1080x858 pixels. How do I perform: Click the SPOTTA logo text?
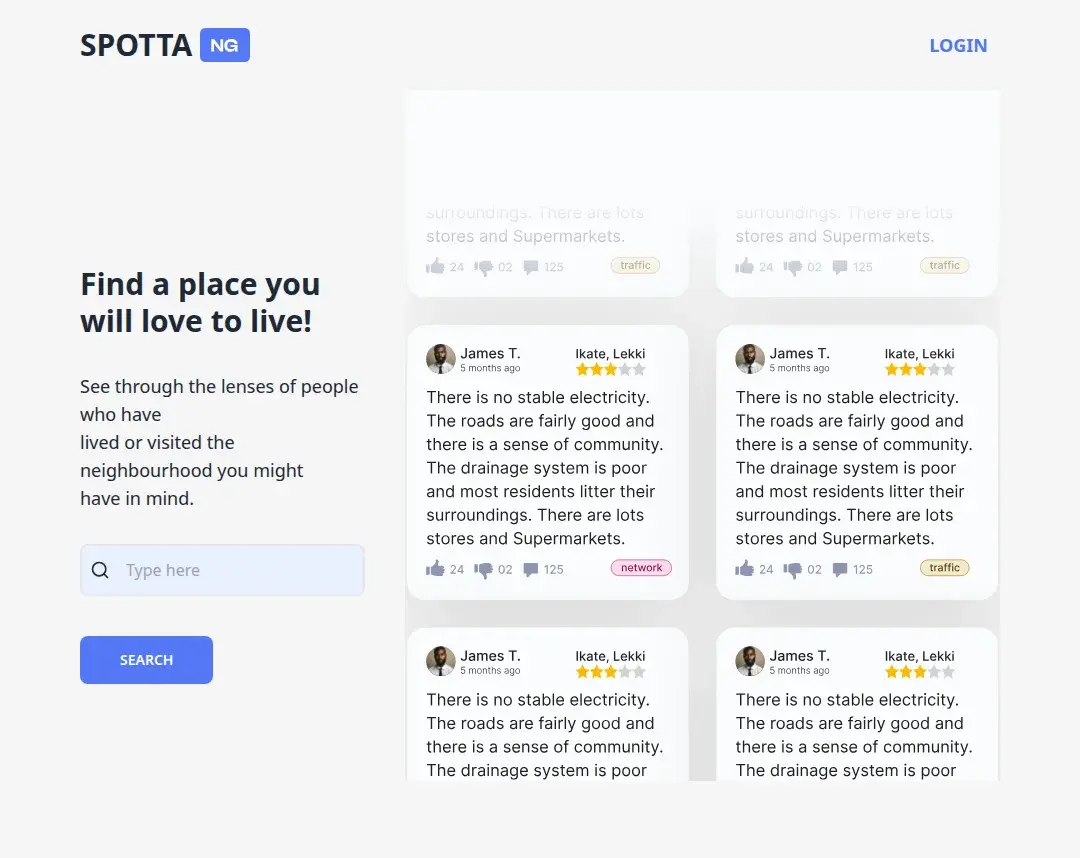(x=135, y=45)
